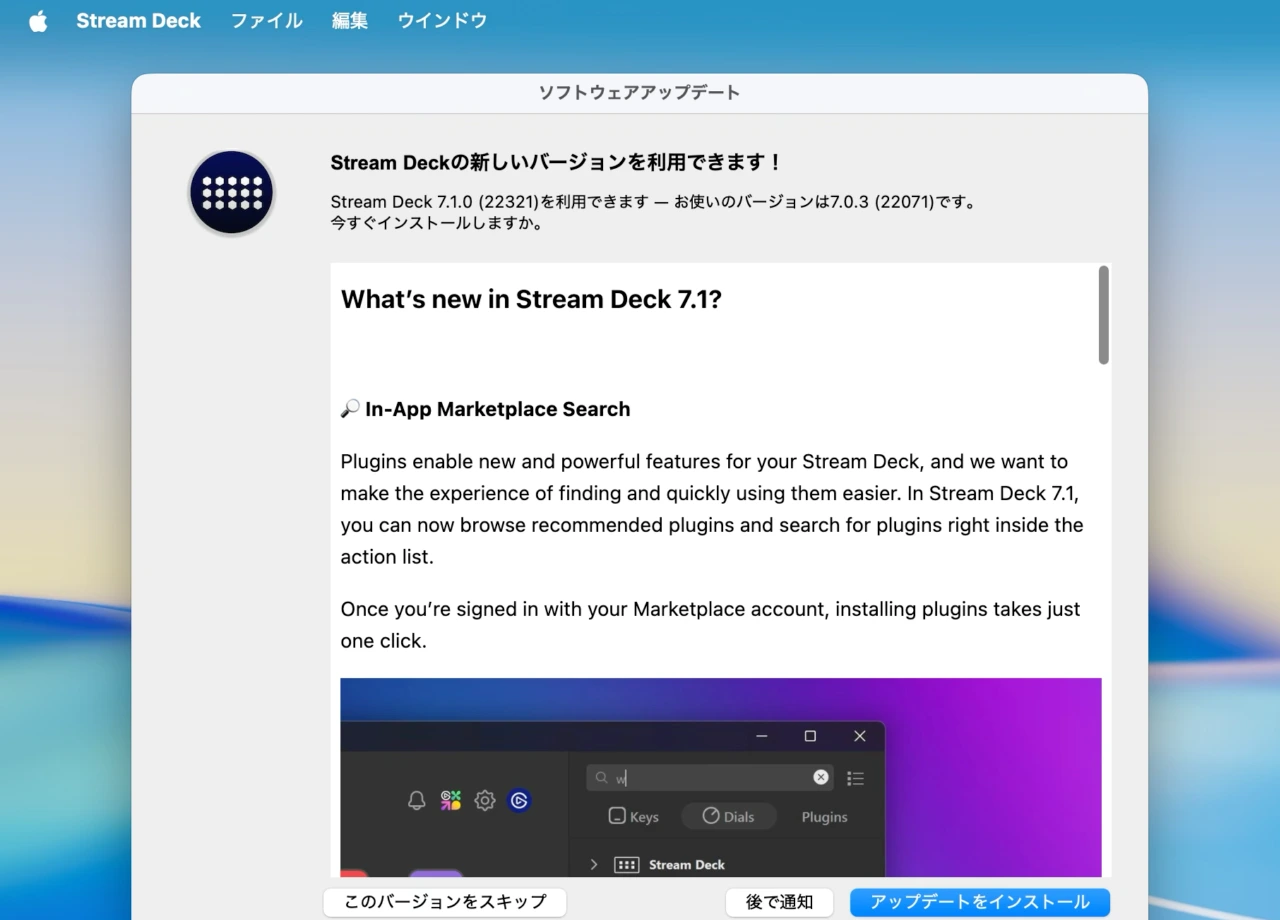The height and width of the screenshot is (920, 1280).
Task: Click the settings gear icon in the preview window
Action: pos(485,800)
